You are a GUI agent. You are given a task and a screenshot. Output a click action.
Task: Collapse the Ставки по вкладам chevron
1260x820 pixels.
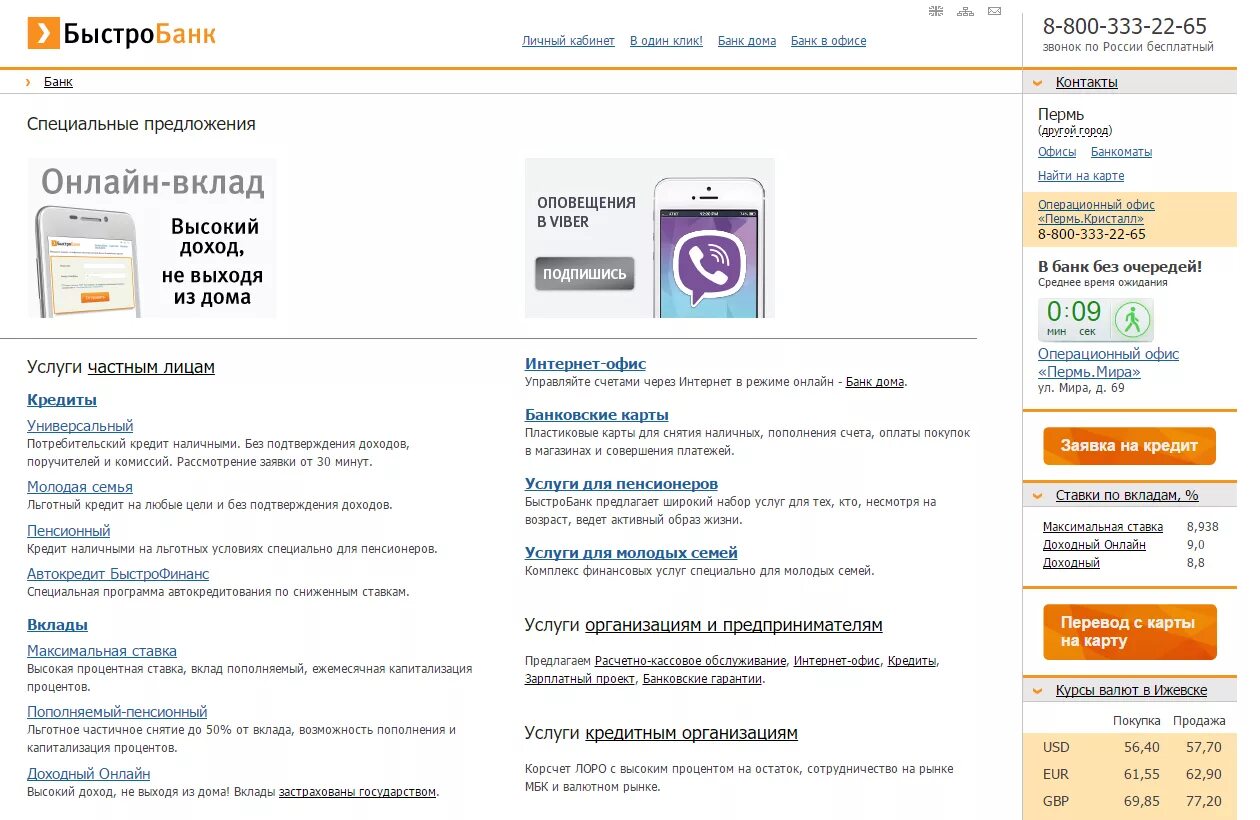[1037, 496]
